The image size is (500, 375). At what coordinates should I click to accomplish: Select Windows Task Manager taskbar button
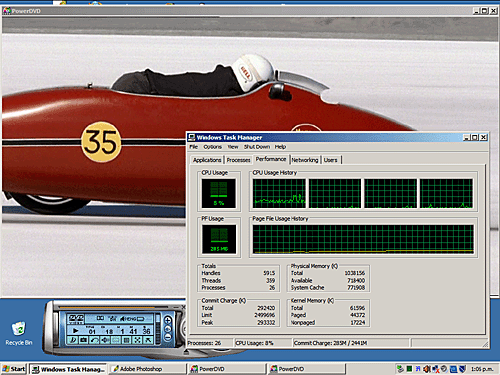[68, 369]
